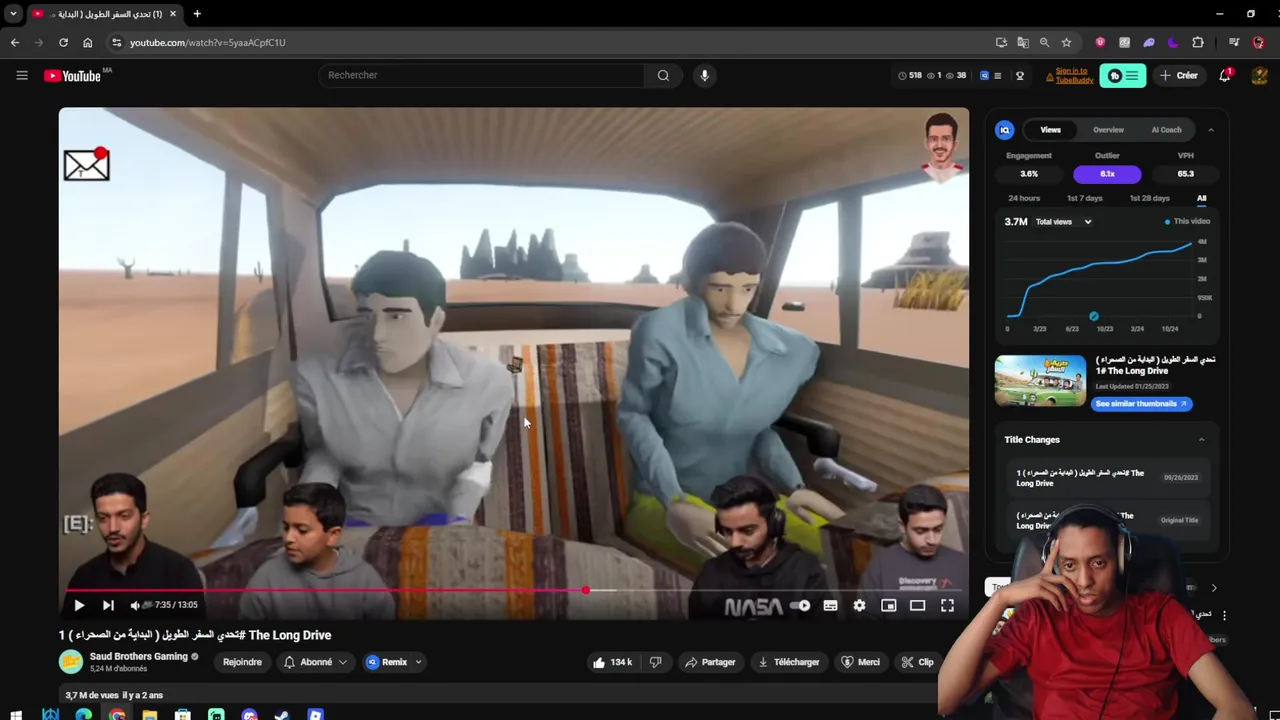Viewport: 1280px width, 720px height.
Task: Click the purple Outlier 6.1x badge
Action: tap(1107, 174)
